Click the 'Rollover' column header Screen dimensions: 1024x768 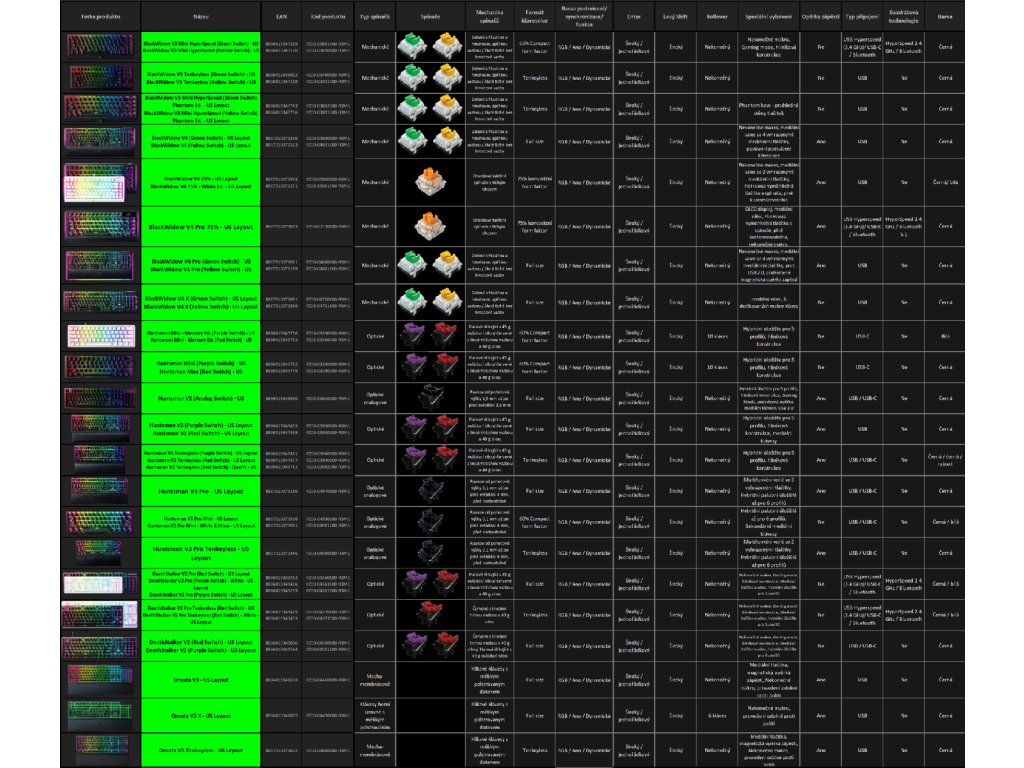[716, 17]
